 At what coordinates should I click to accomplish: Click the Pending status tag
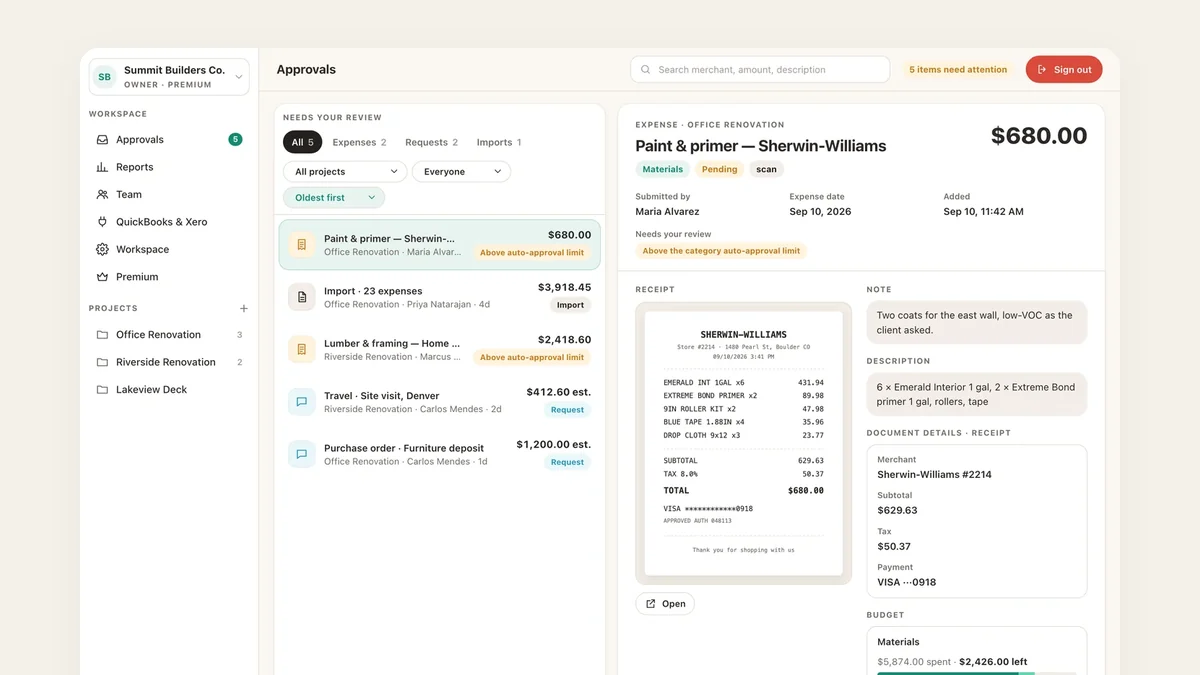719,170
